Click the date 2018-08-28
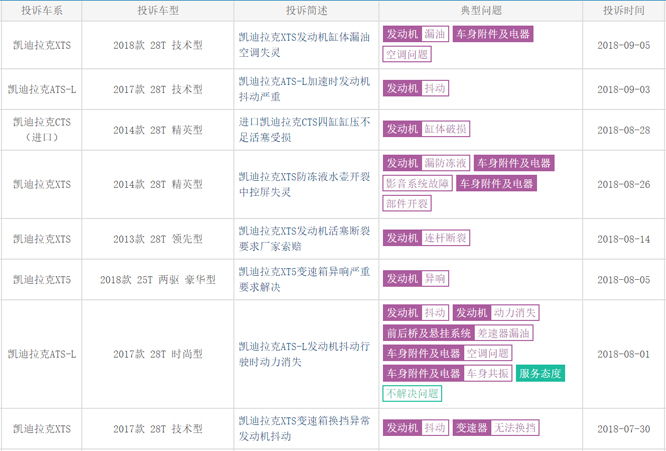This screenshot has width=666, height=451. pos(624,130)
